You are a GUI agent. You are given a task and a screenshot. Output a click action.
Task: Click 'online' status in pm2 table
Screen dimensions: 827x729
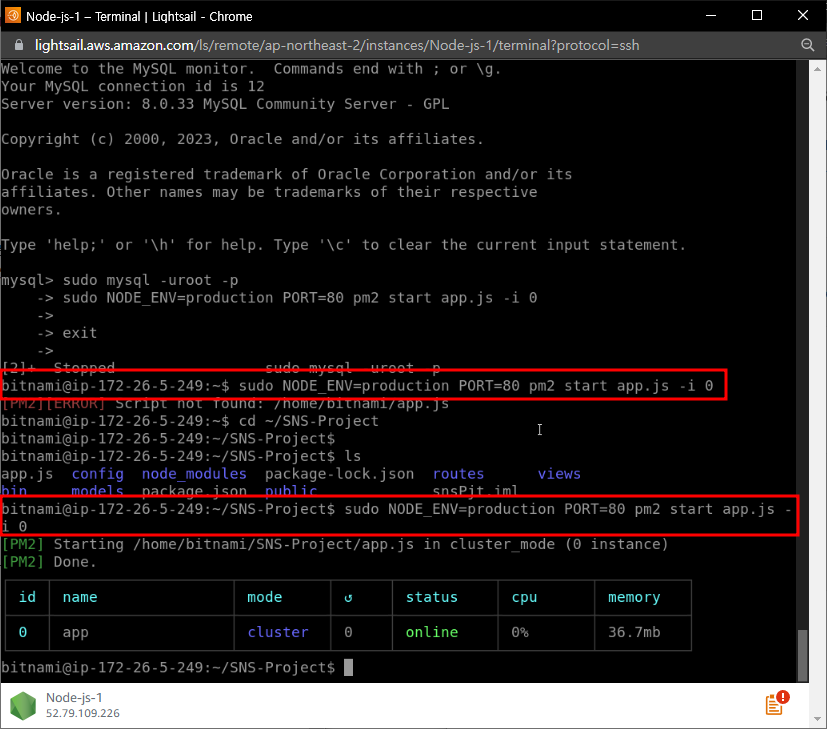(432, 632)
